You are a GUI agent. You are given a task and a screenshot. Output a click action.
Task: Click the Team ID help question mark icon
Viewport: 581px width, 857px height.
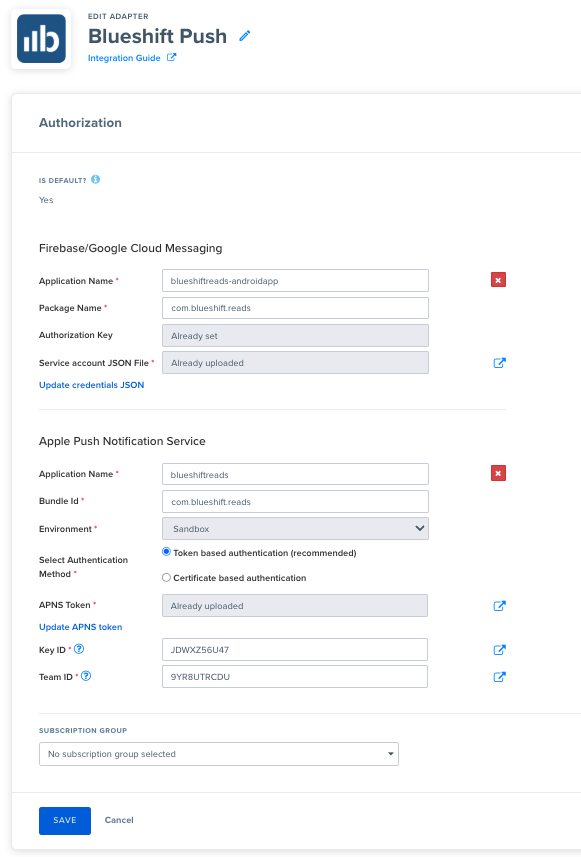coord(86,676)
